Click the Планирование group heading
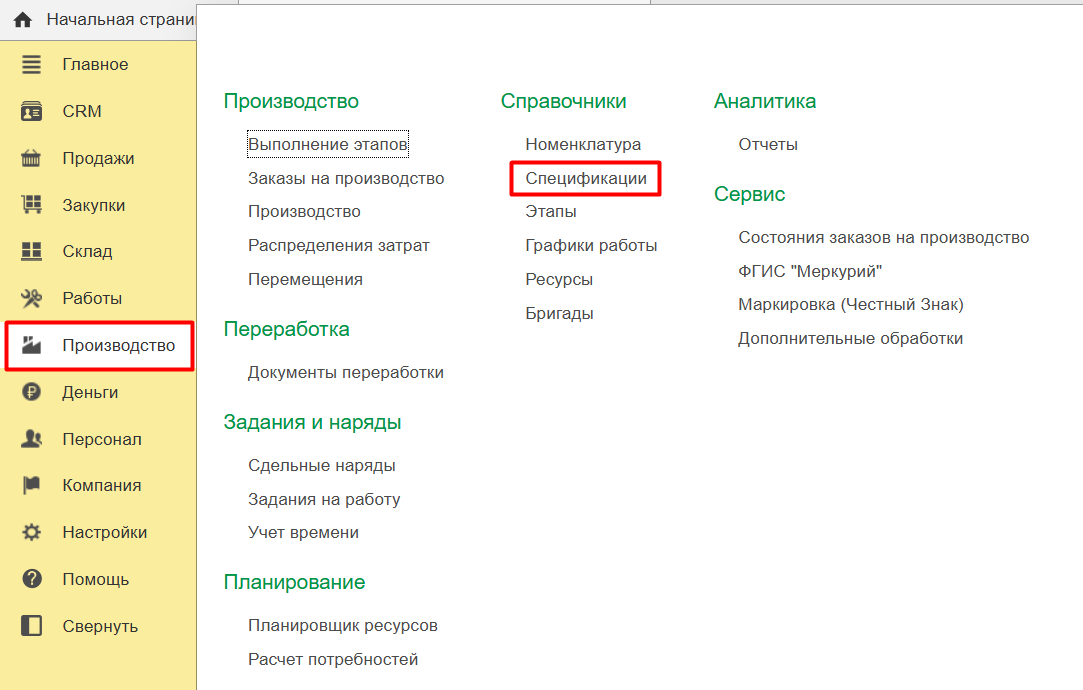 pyautogui.click(x=294, y=582)
